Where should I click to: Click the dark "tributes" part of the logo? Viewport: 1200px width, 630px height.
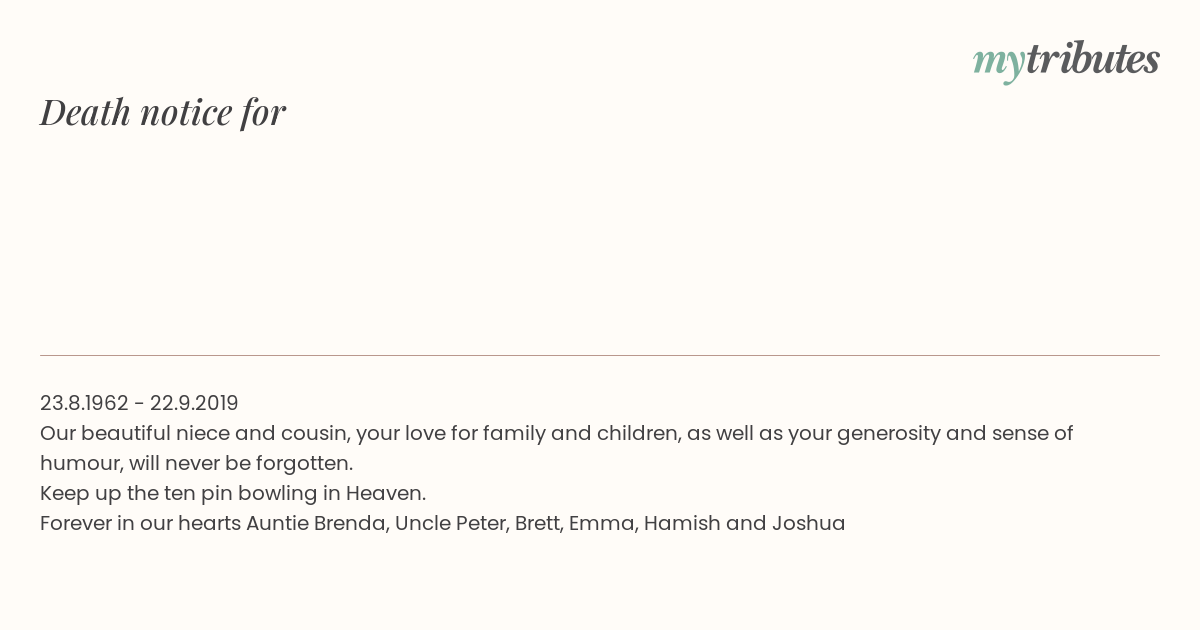1092,59
